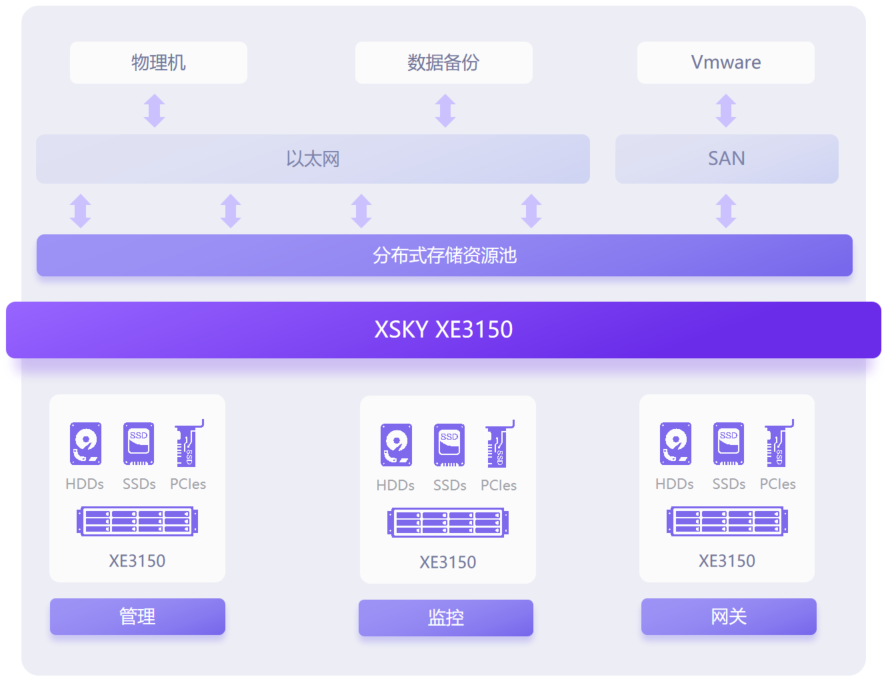The image size is (888, 693).
Task: Click the double arrow below 物理机
Action: [155, 110]
